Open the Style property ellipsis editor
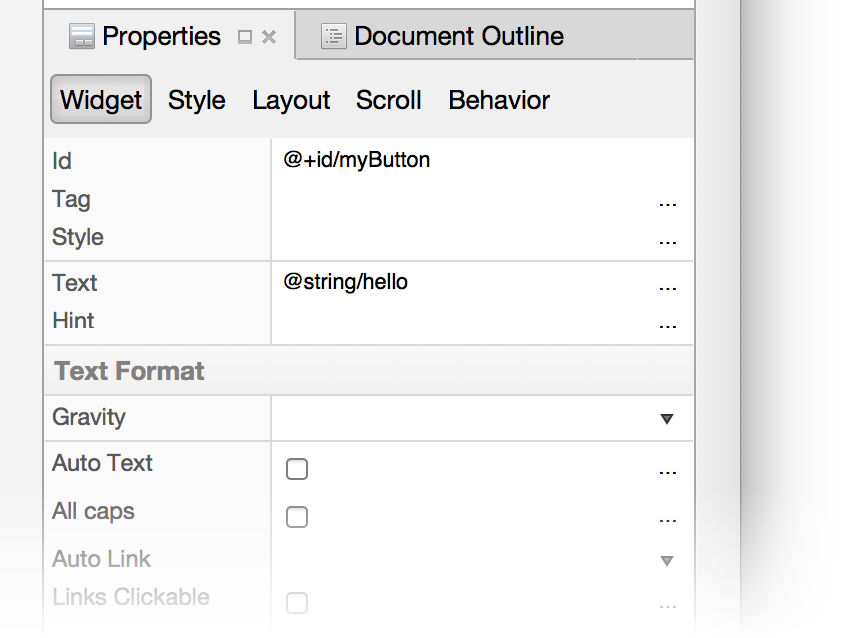The height and width of the screenshot is (638, 852). click(668, 240)
